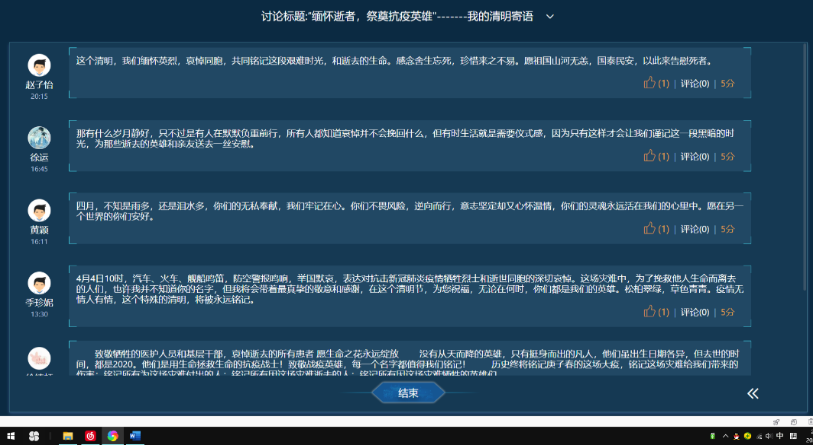
Task: Click the 5分 score on 赵子怡's post
Action: [727, 84]
